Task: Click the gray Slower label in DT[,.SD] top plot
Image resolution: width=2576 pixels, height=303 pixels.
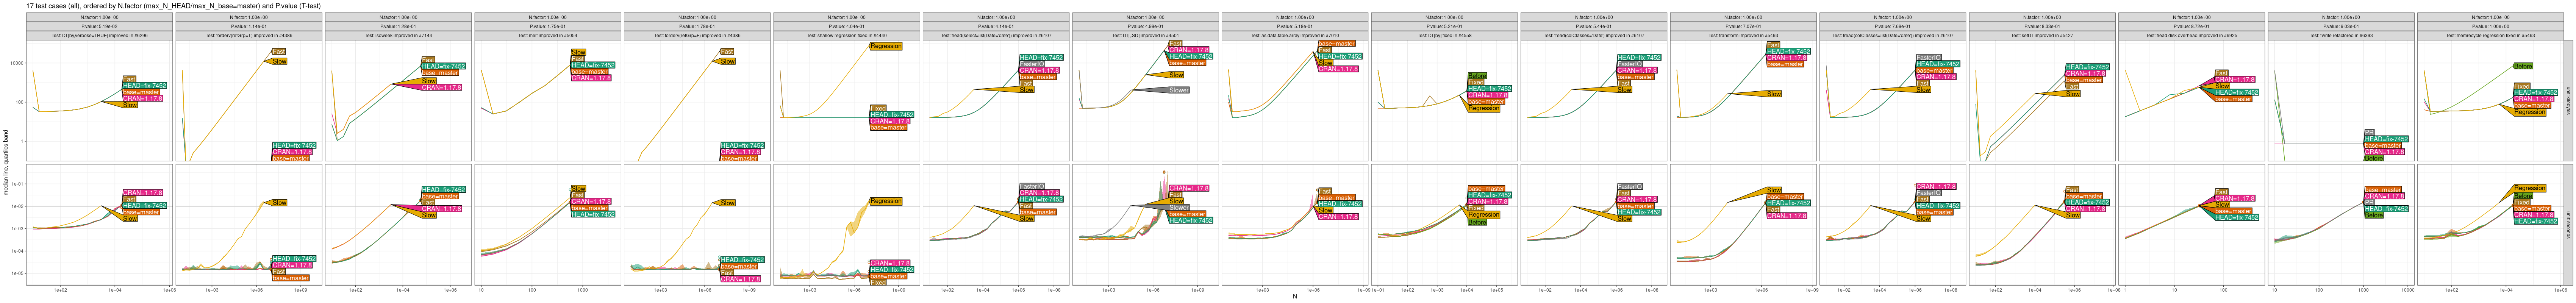Action: point(1179,90)
